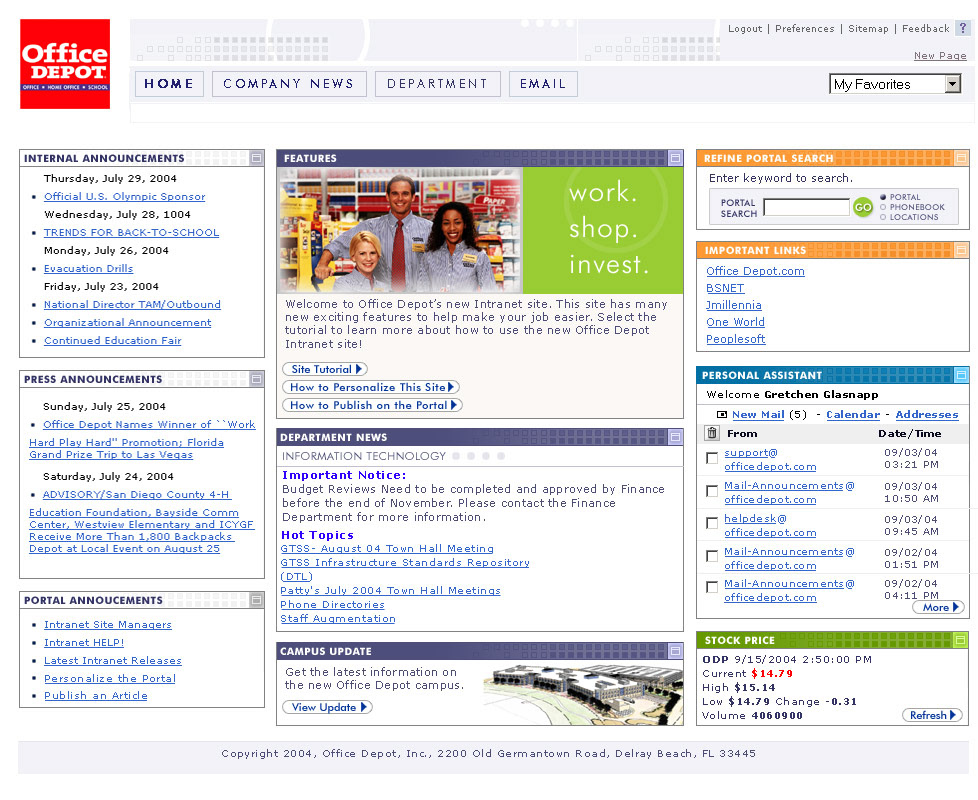Minimize the Stock Price panel icon
Image resolution: width=978 pixels, height=800 pixels.
click(961, 640)
